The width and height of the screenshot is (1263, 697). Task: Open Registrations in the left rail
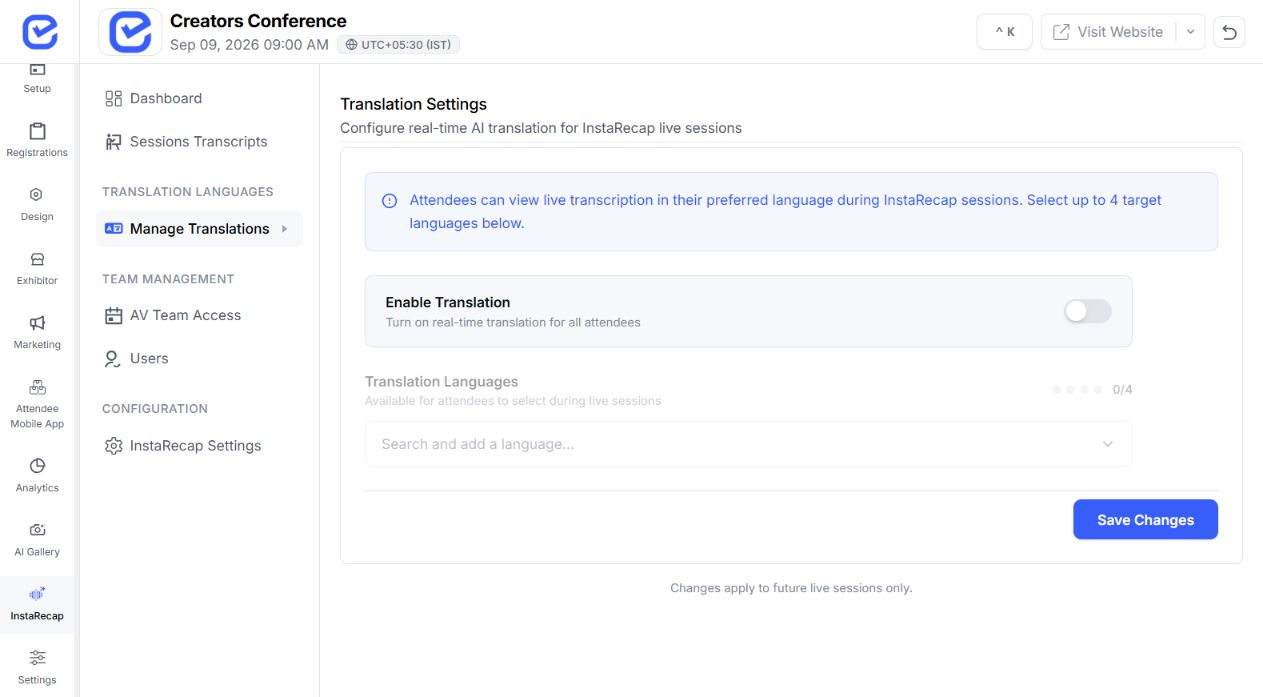(x=37, y=141)
